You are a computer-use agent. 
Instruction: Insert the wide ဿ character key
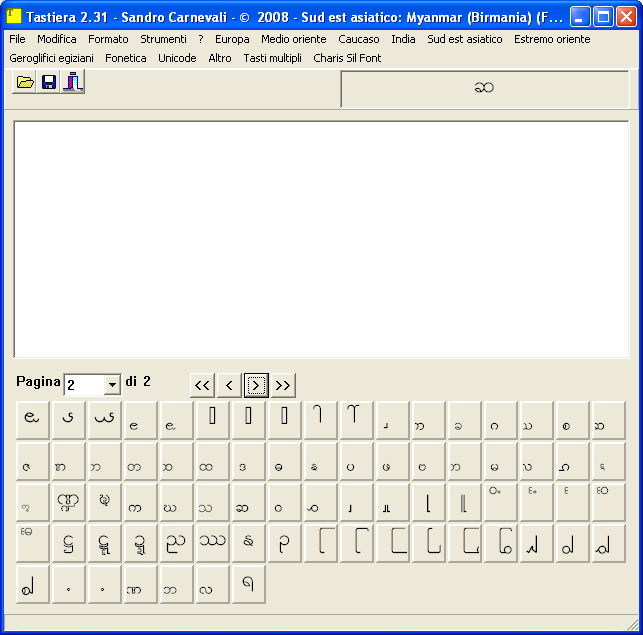tap(212, 543)
